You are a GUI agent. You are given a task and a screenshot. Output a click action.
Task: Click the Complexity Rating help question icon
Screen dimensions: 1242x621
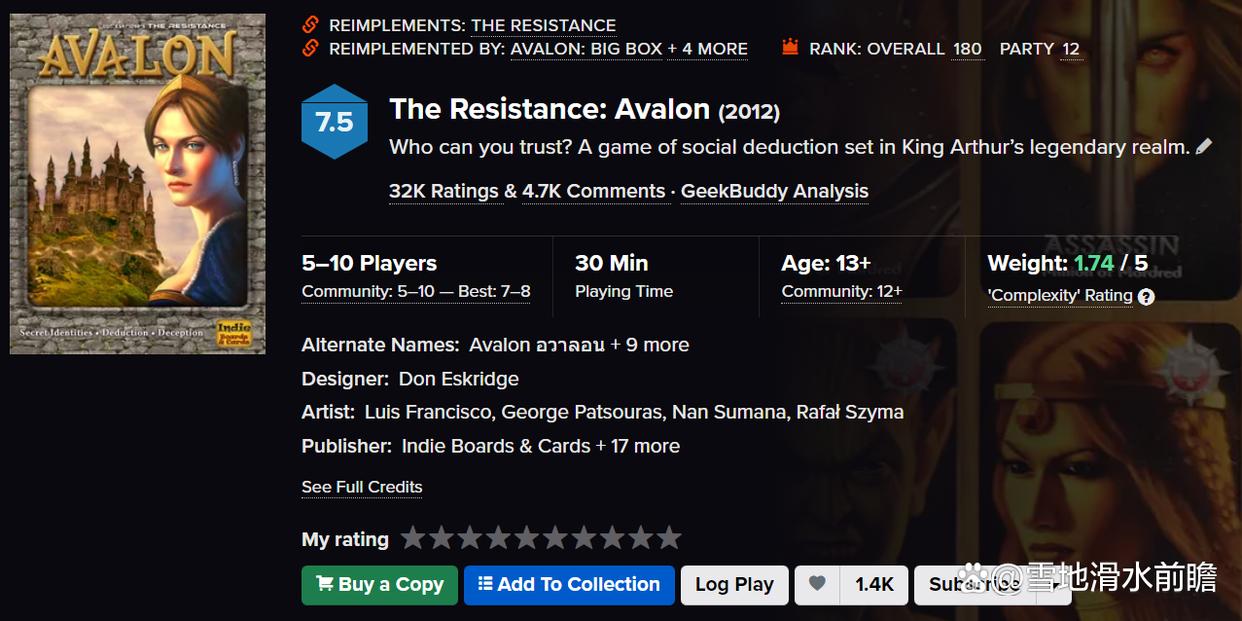[1146, 296]
